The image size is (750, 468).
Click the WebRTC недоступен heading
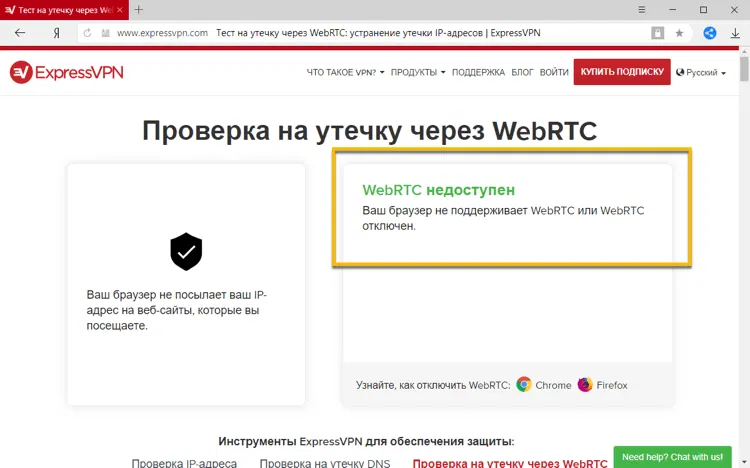point(439,190)
